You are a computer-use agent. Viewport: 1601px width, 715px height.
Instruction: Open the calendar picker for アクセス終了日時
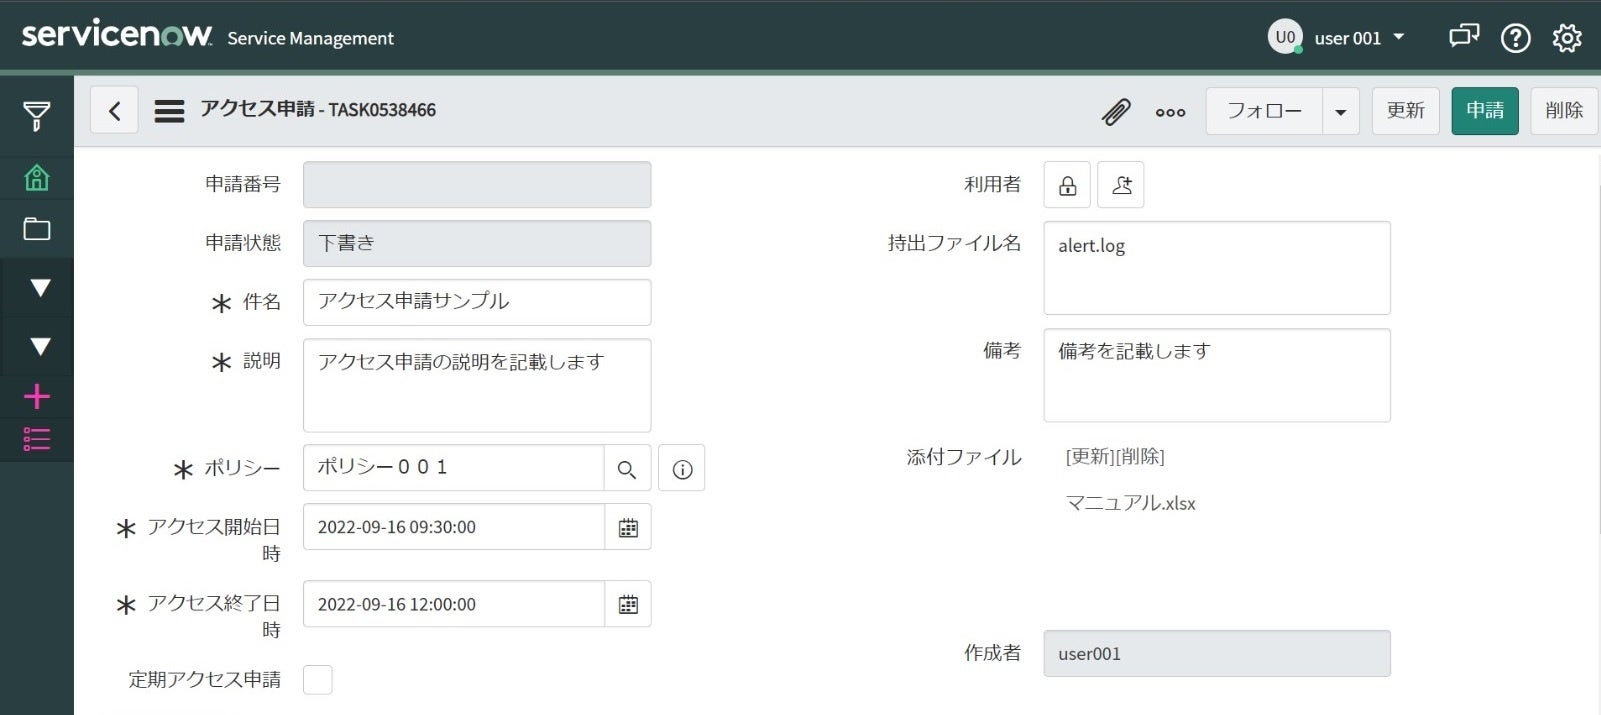pos(628,604)
